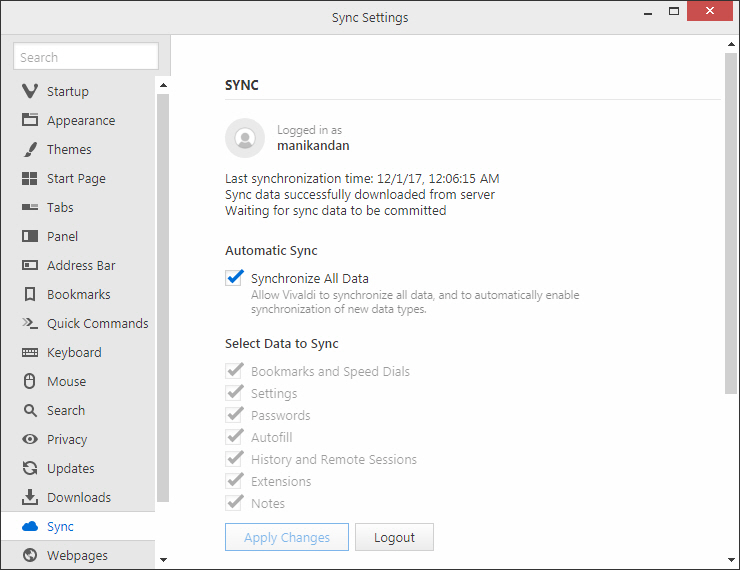Image resolution: width=740 pixels, height=570 pixels.
Task: Click the Panel icon in sidebar
Action: tap(30, 236)
